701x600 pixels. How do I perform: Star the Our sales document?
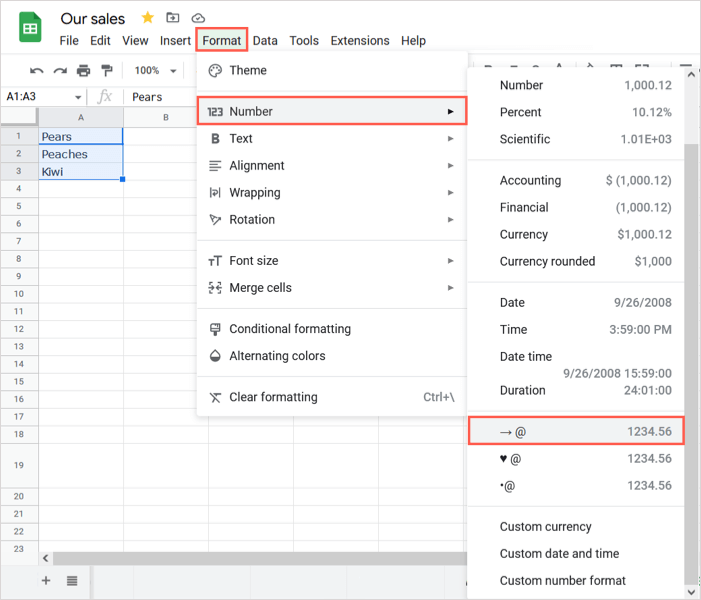[148, 18]
